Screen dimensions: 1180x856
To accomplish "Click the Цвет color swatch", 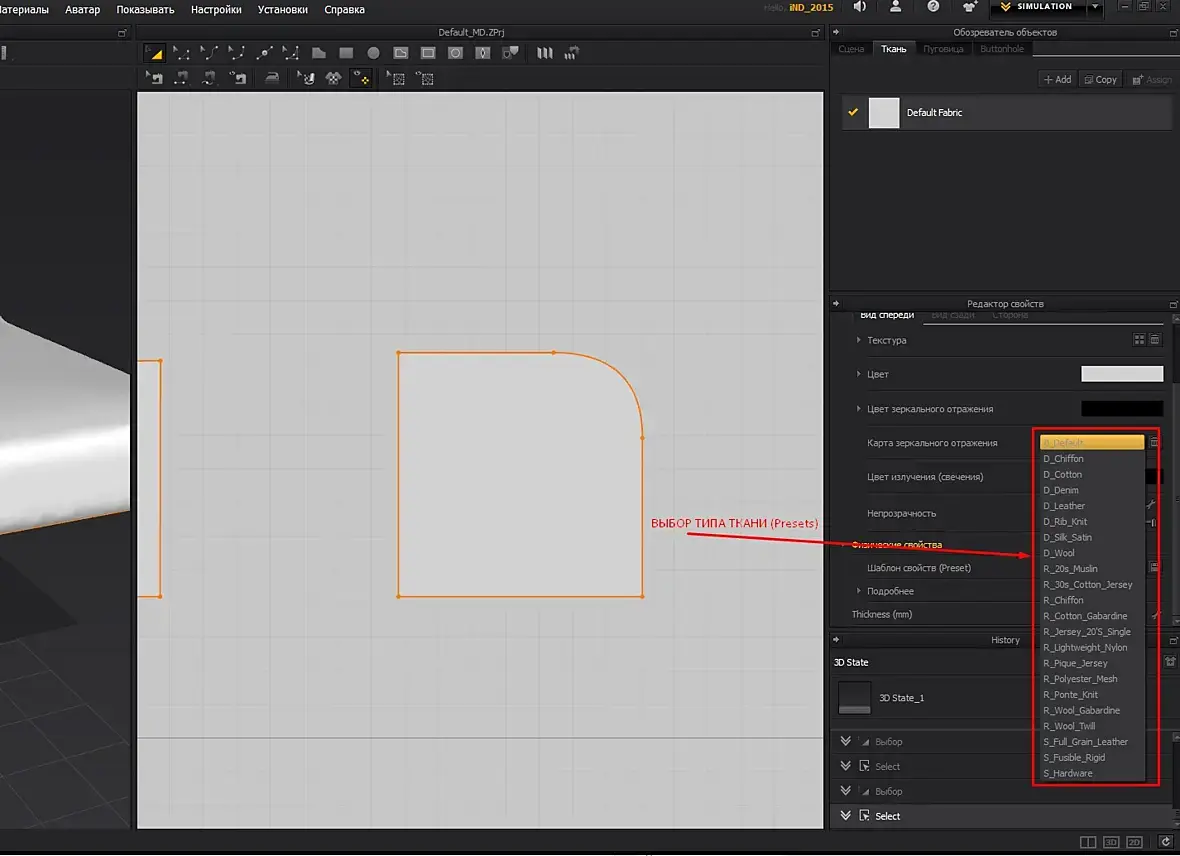I will pyautogui.click(x=1121, y=374).
